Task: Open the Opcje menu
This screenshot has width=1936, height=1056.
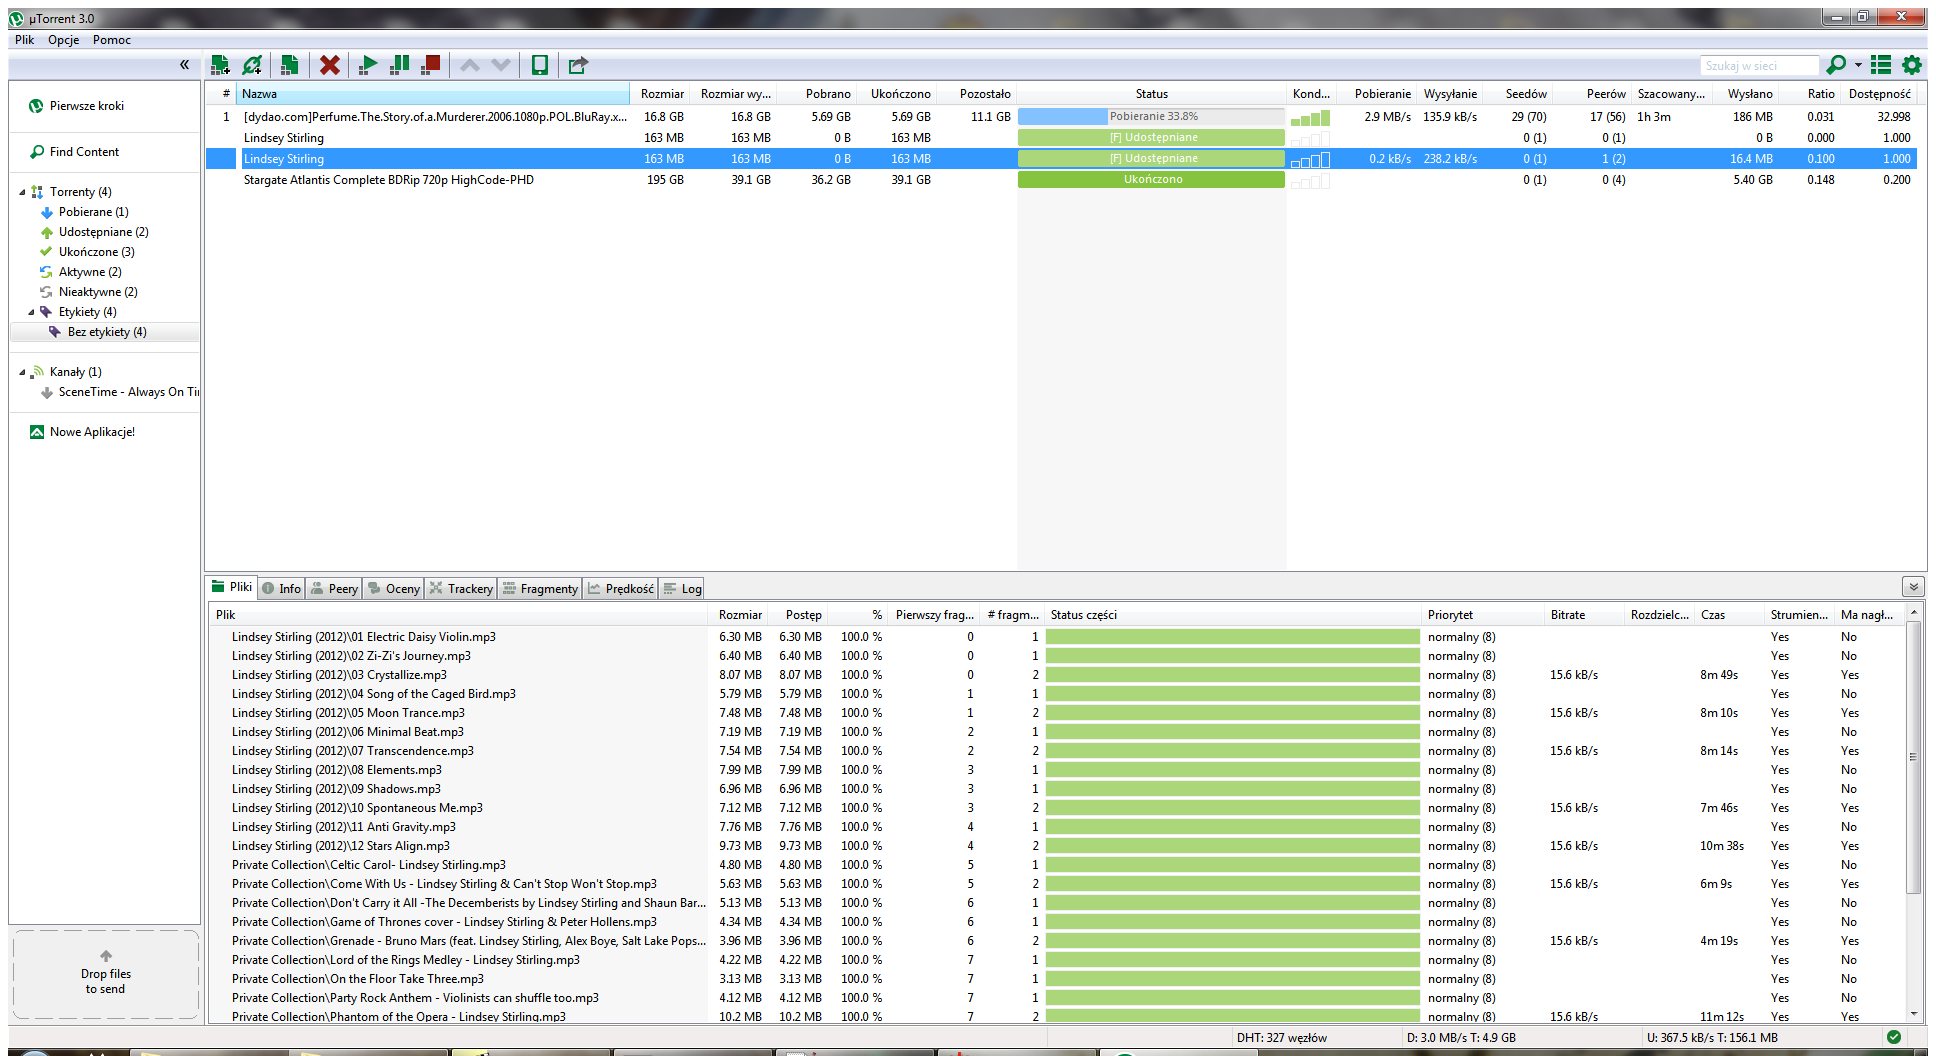Action: tap(64, 40)
